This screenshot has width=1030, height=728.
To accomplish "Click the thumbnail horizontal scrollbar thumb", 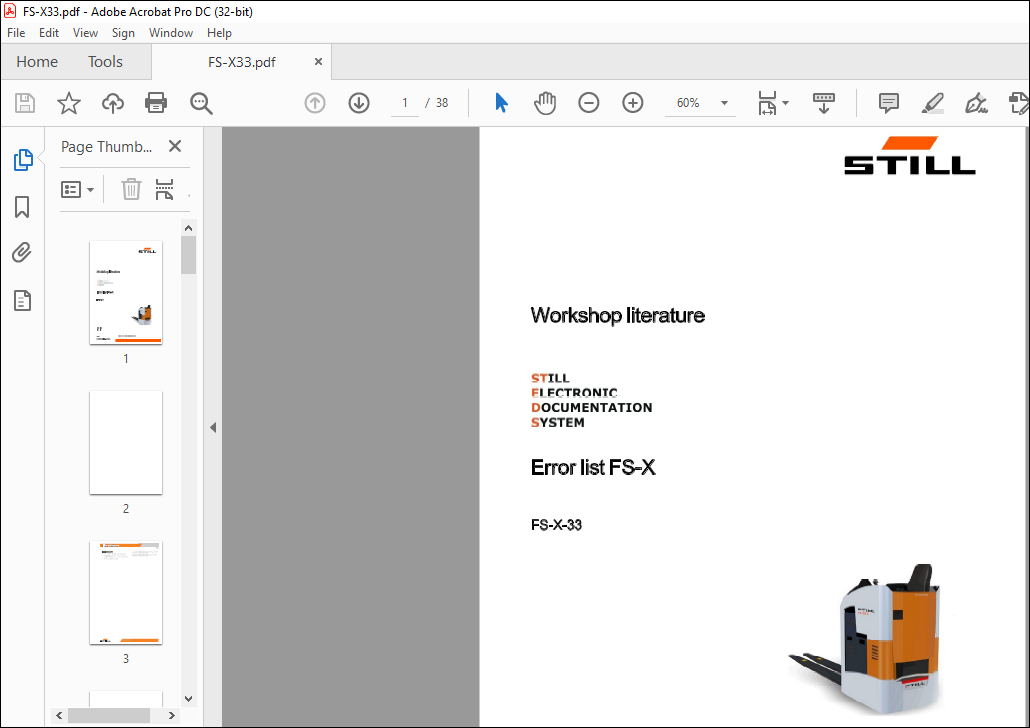I will (108, 715).
